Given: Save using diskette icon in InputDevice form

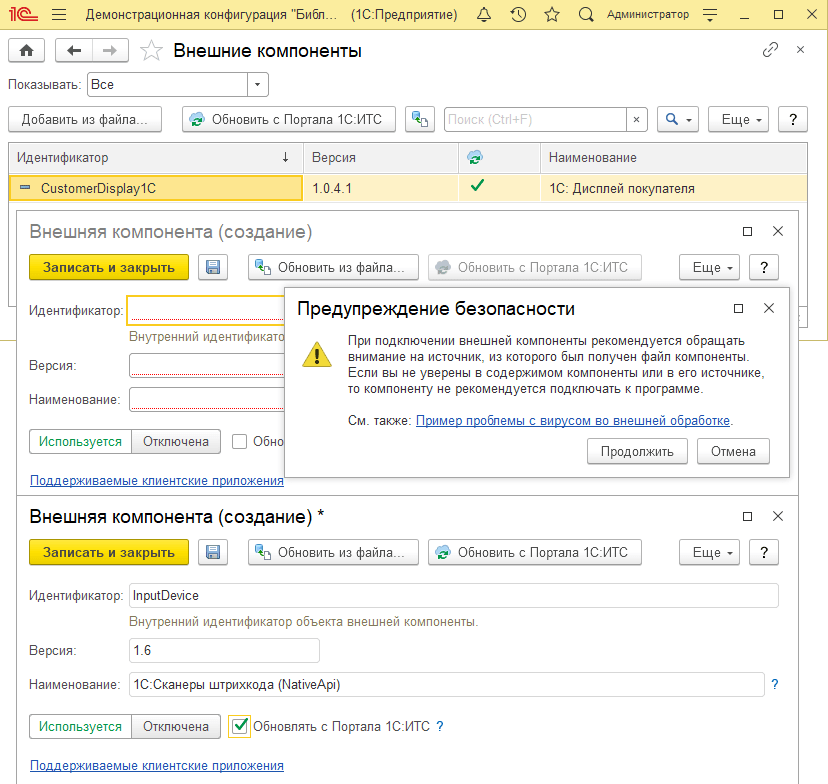Looking at the screenshot, I should click(213, 552).
